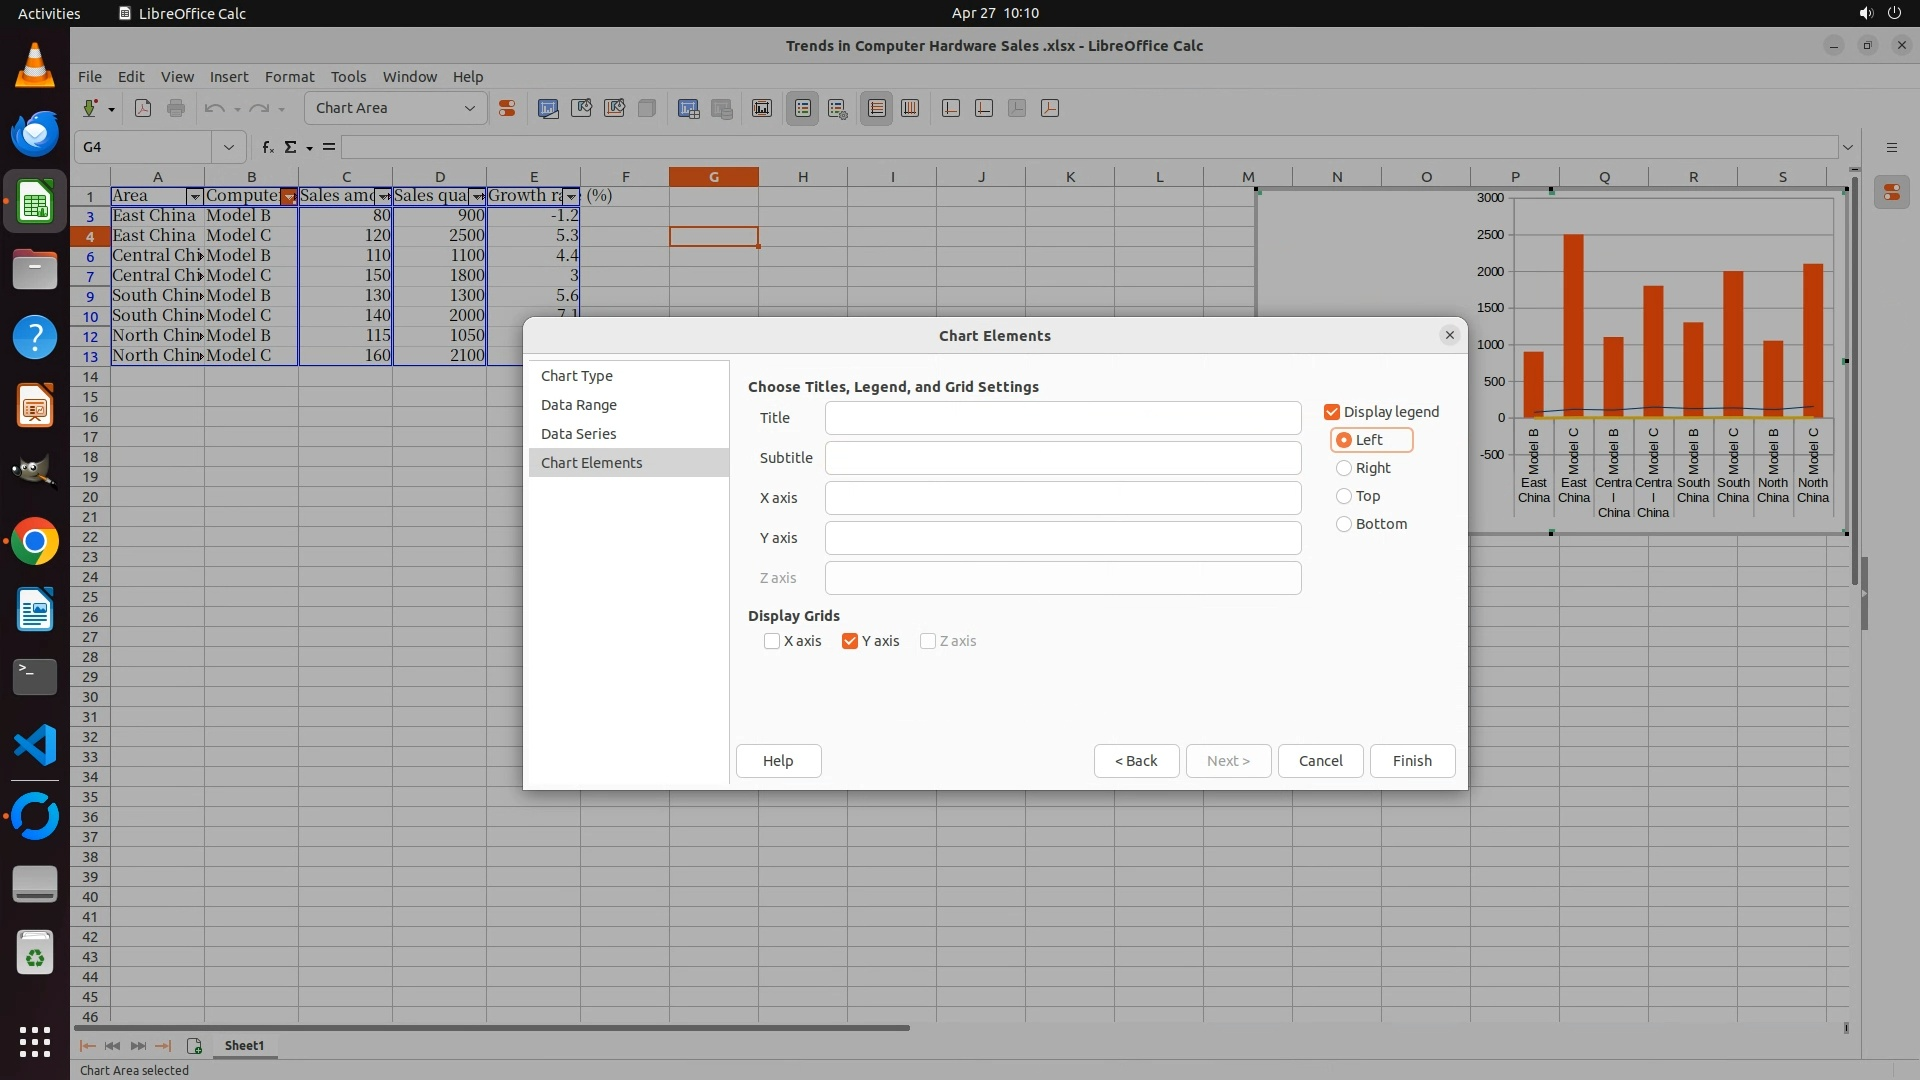This screenshot has width=1920, height=1080.
Task: Click the Format Selection toolbar icon
Action: (507, 108)
